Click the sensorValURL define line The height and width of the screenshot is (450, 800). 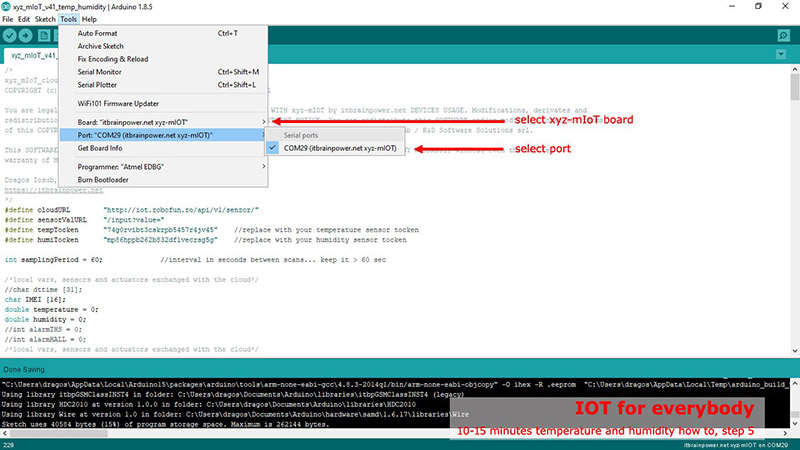pos(84,220)
